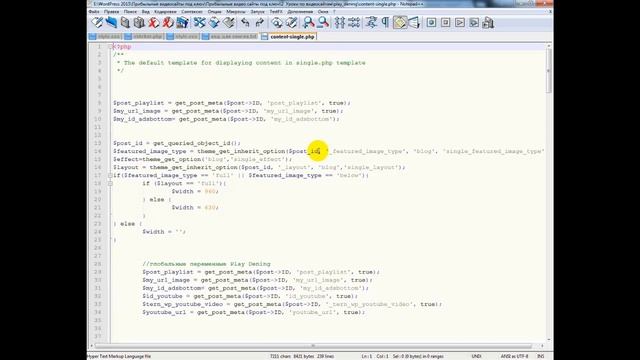Viewport: 640px width, 360px height.
Task: Zoom in with the magnifier plus icon
Action: (309, 23)
